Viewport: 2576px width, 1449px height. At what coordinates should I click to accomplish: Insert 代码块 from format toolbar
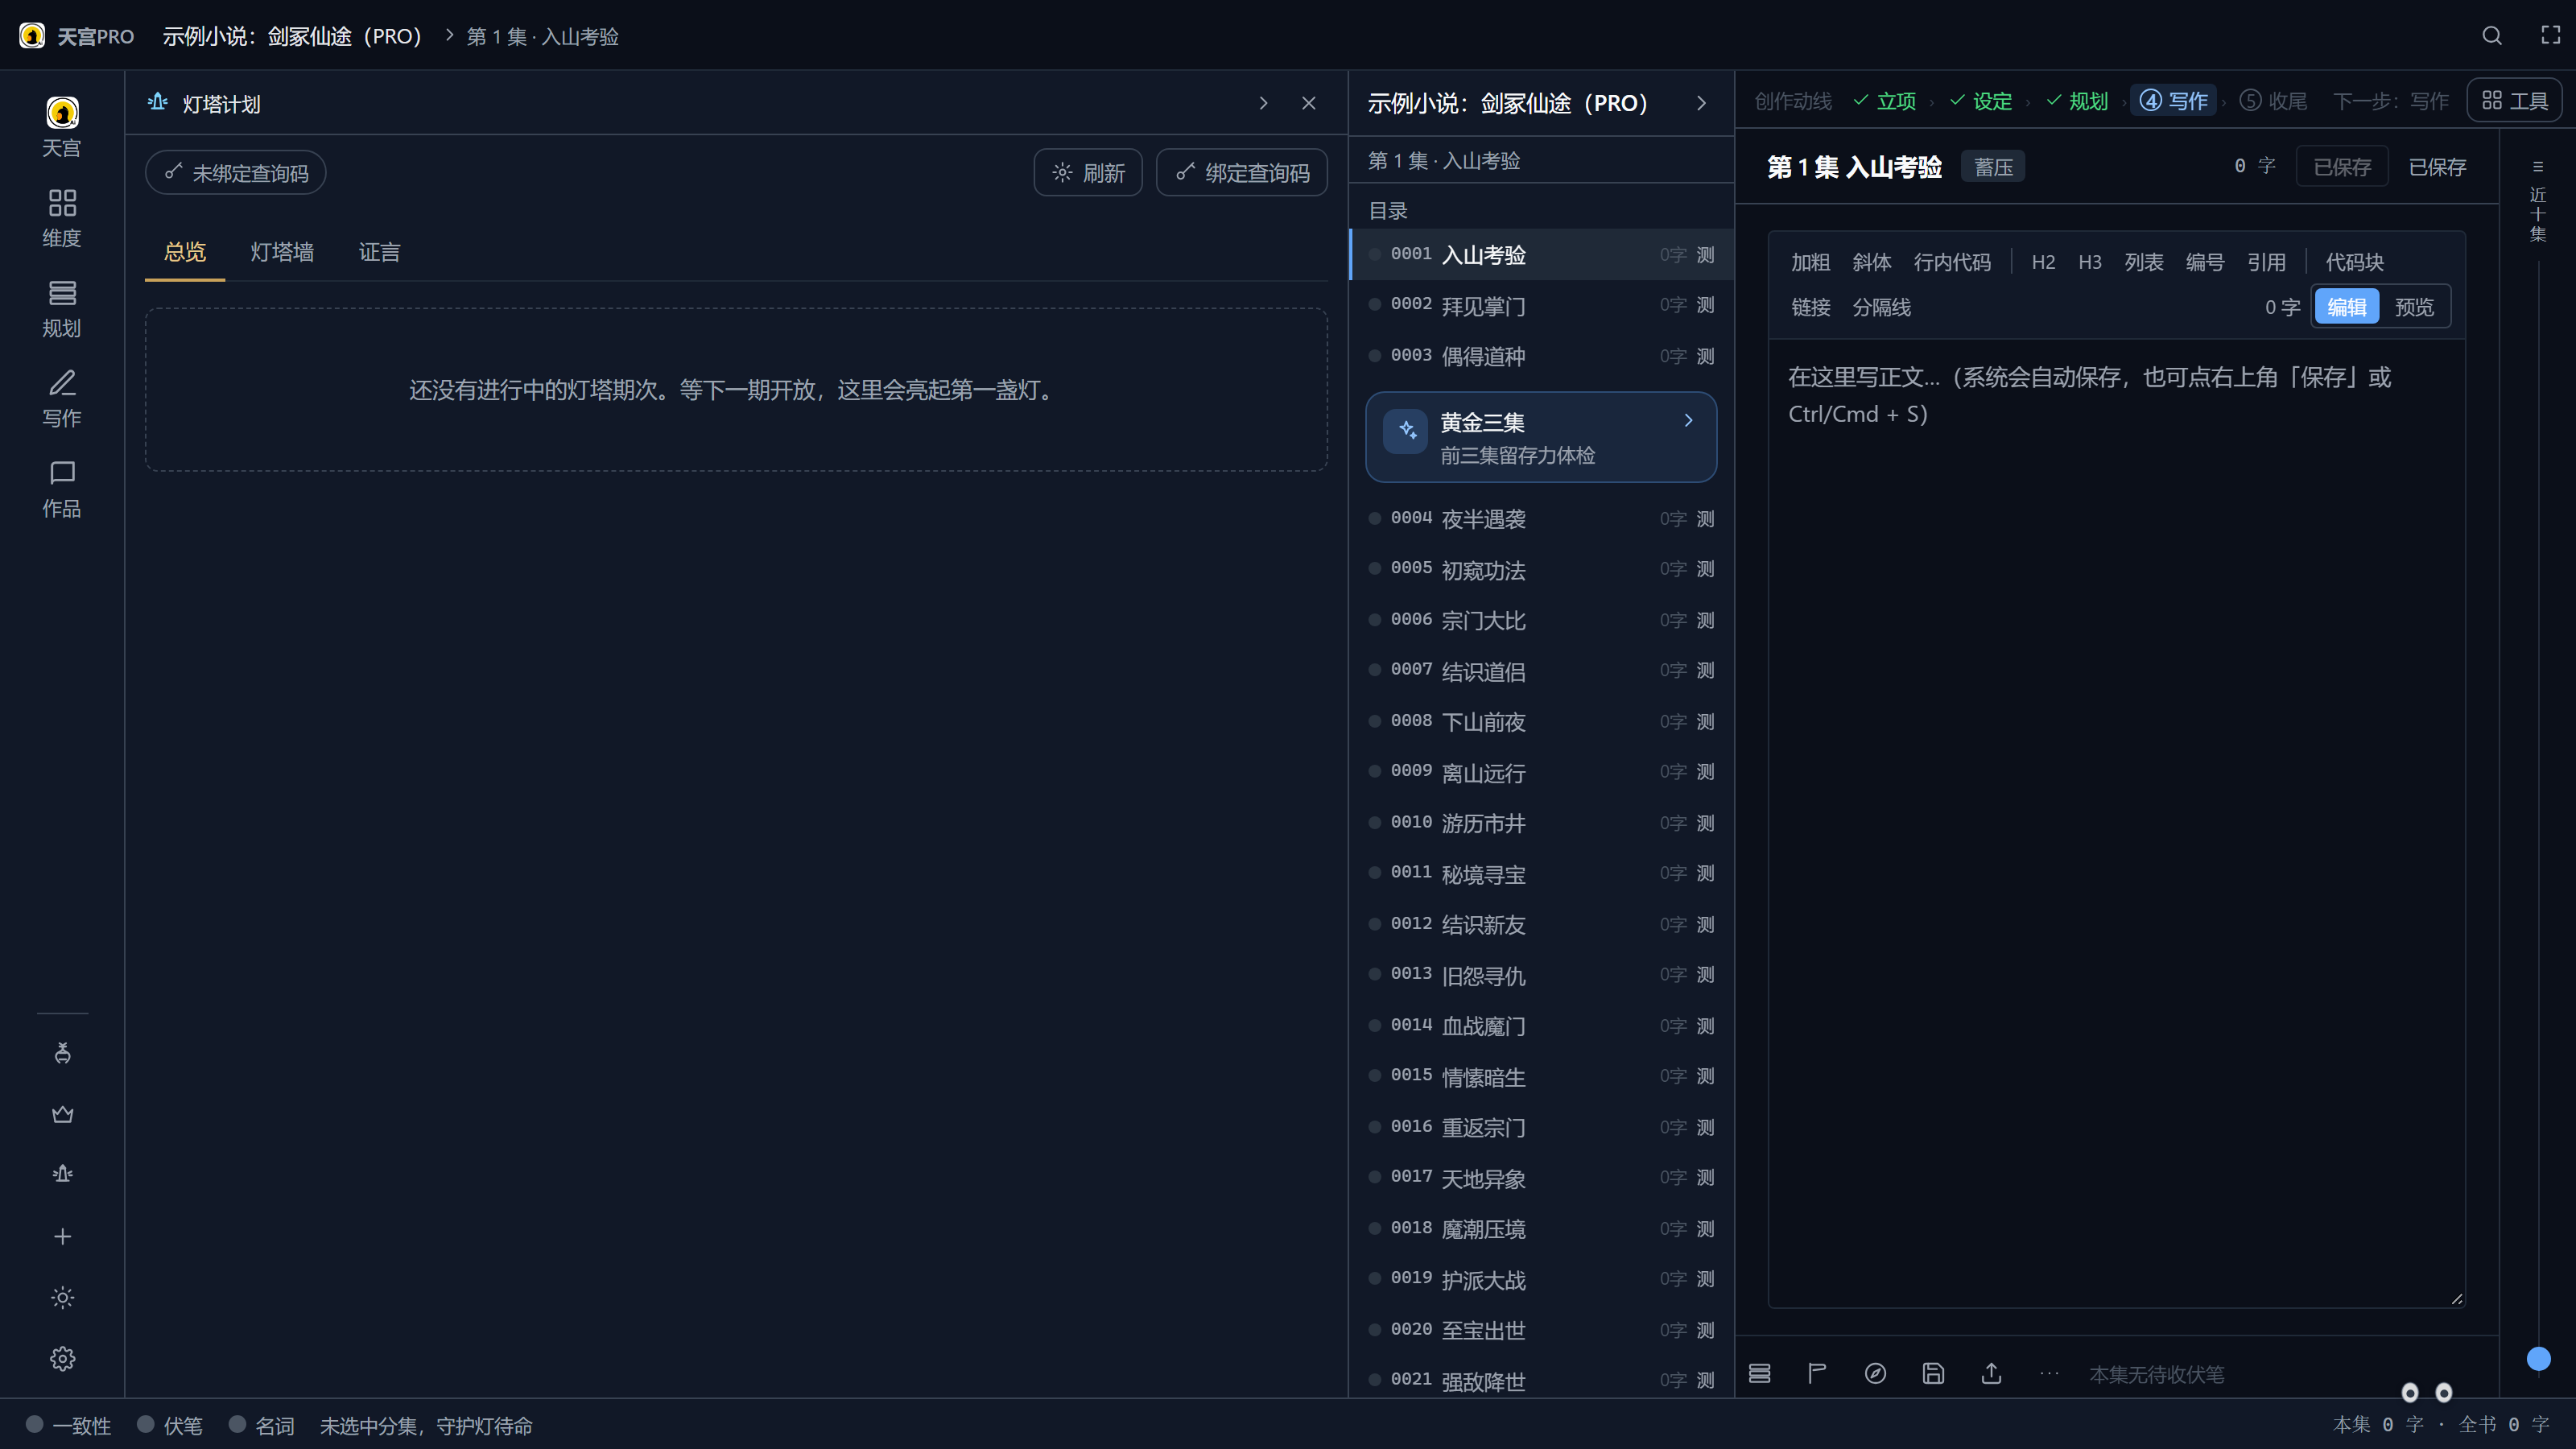click(2354, 262)
